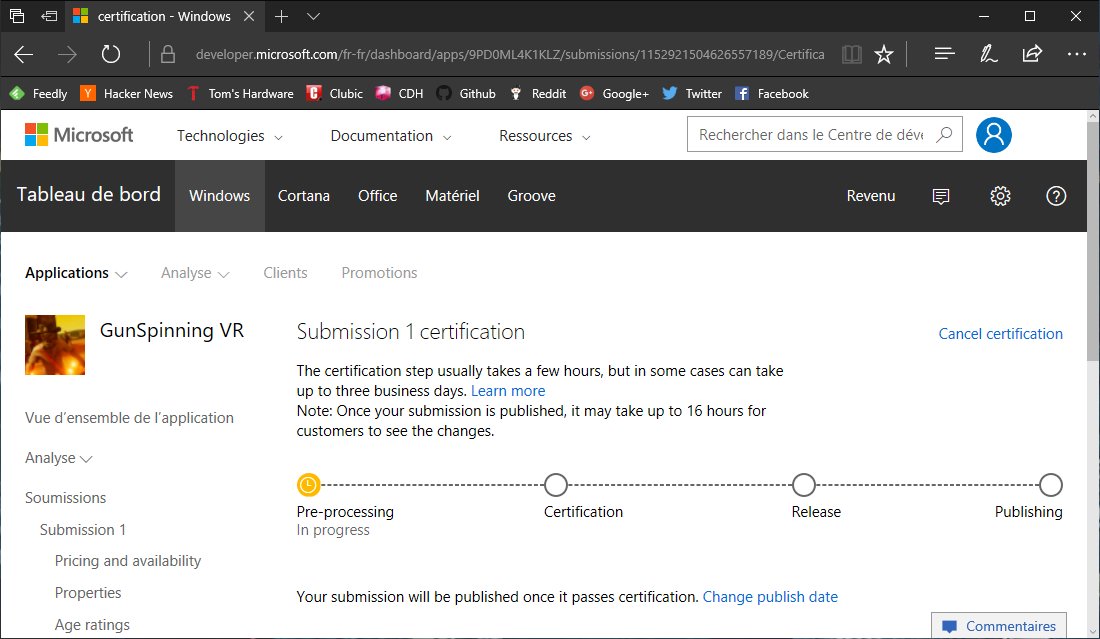Open Twitter bookmark
Screen dimensions: 1100x639
pyautogui.click(x=692, y=93)
